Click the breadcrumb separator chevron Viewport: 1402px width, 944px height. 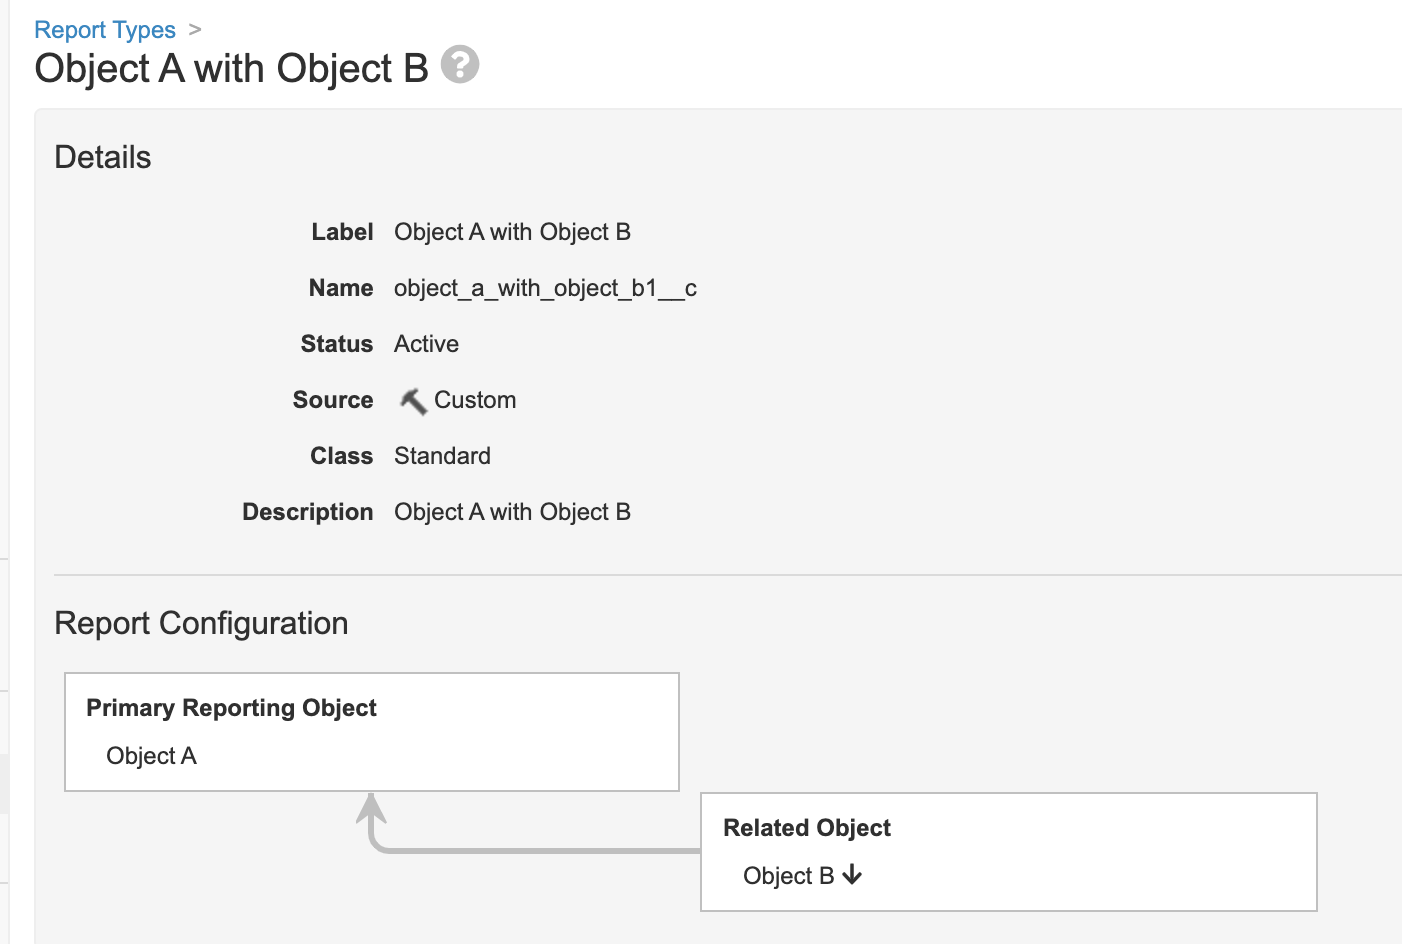point(195,30)
